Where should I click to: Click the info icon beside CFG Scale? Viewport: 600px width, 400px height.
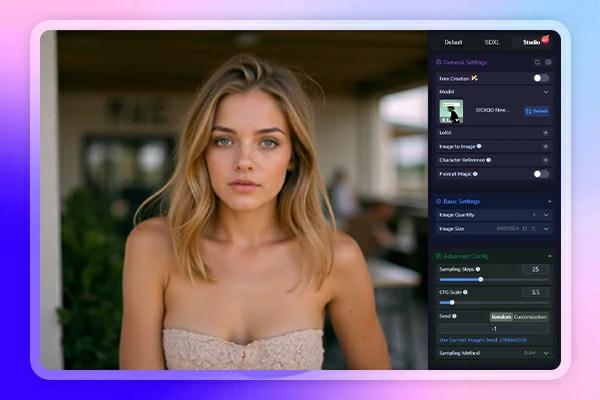point(465,292)
